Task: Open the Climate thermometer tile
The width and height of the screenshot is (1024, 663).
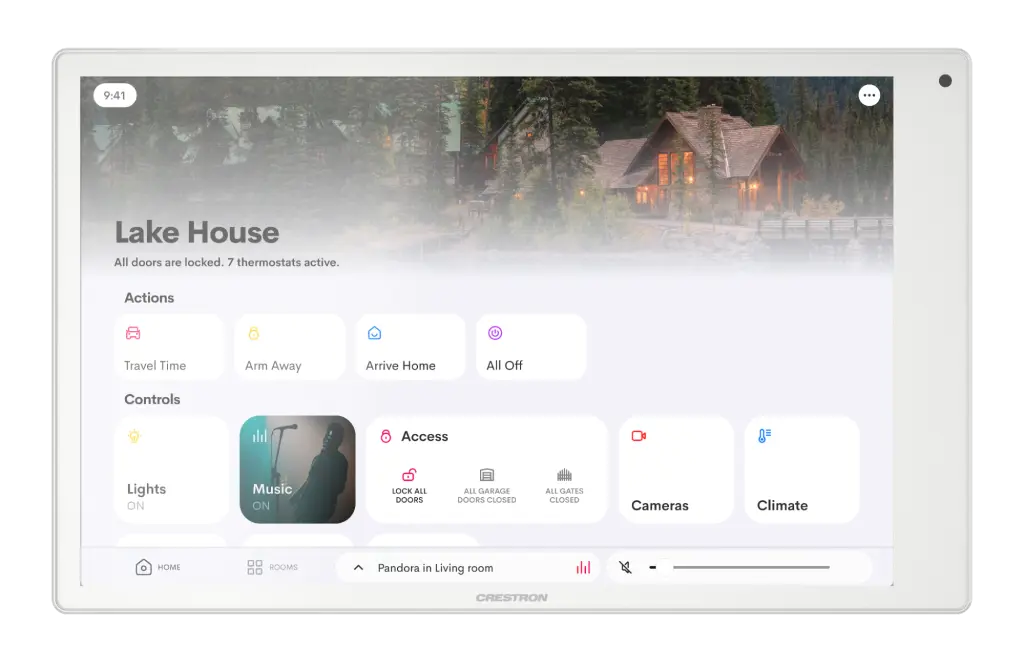Action: pyautogui.click(x=802, y=469)
